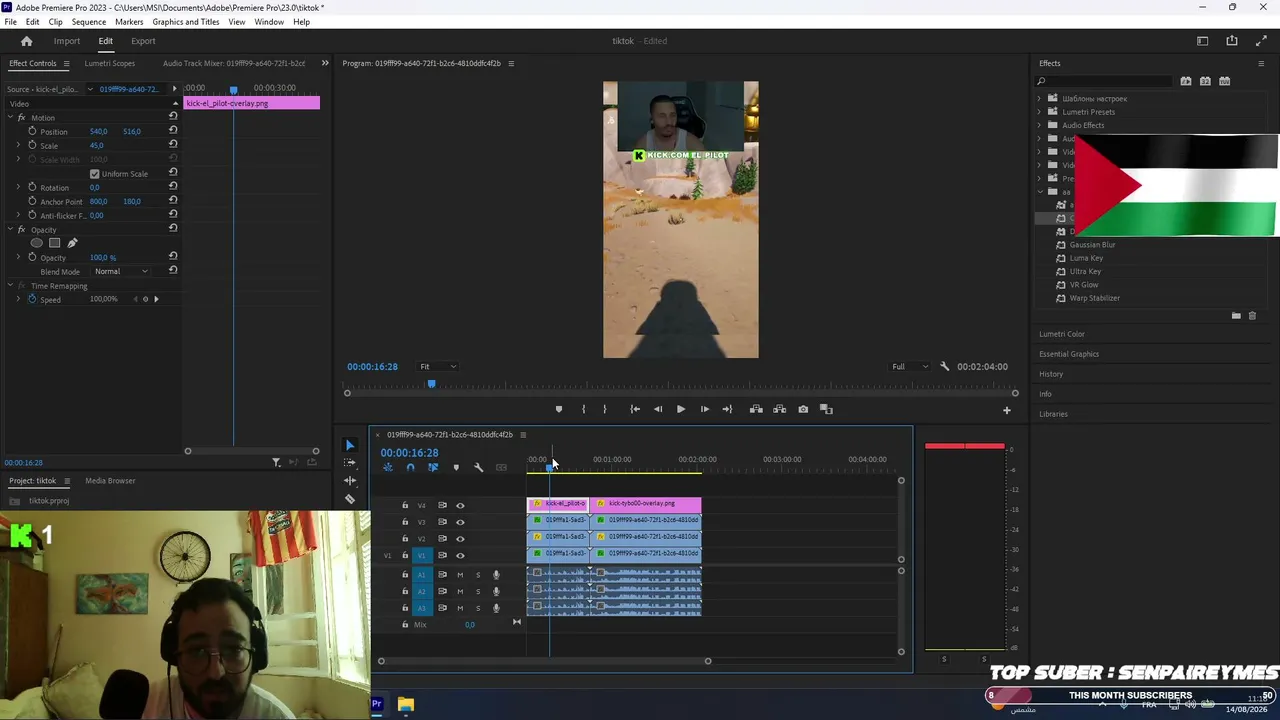Step forward one frame
Viewport: 1280px width, 720px height.
click(705, 409)
